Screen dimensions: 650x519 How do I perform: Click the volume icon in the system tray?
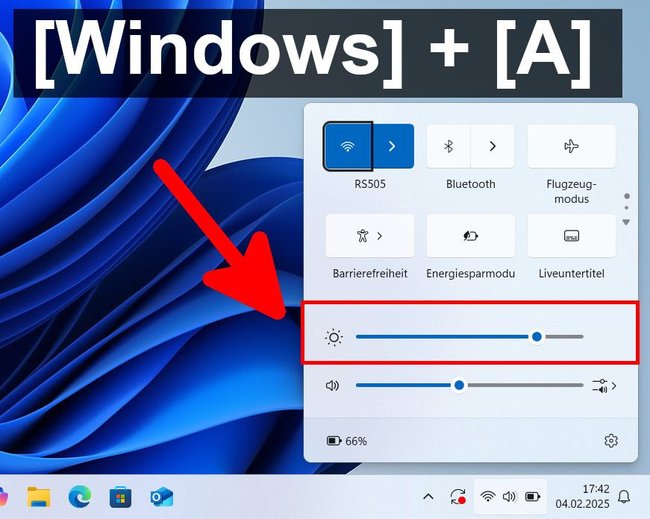pos(509,496)
